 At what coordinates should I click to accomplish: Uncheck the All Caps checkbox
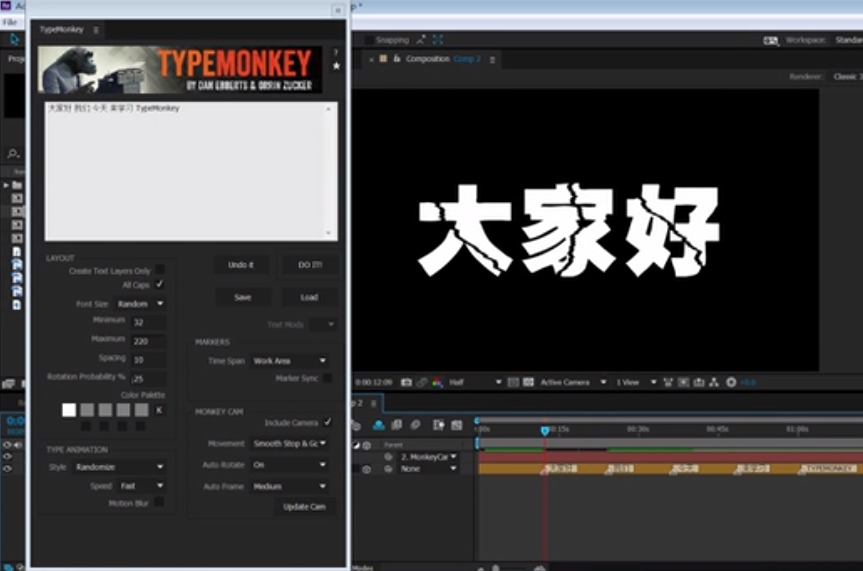tap(160, 284)
